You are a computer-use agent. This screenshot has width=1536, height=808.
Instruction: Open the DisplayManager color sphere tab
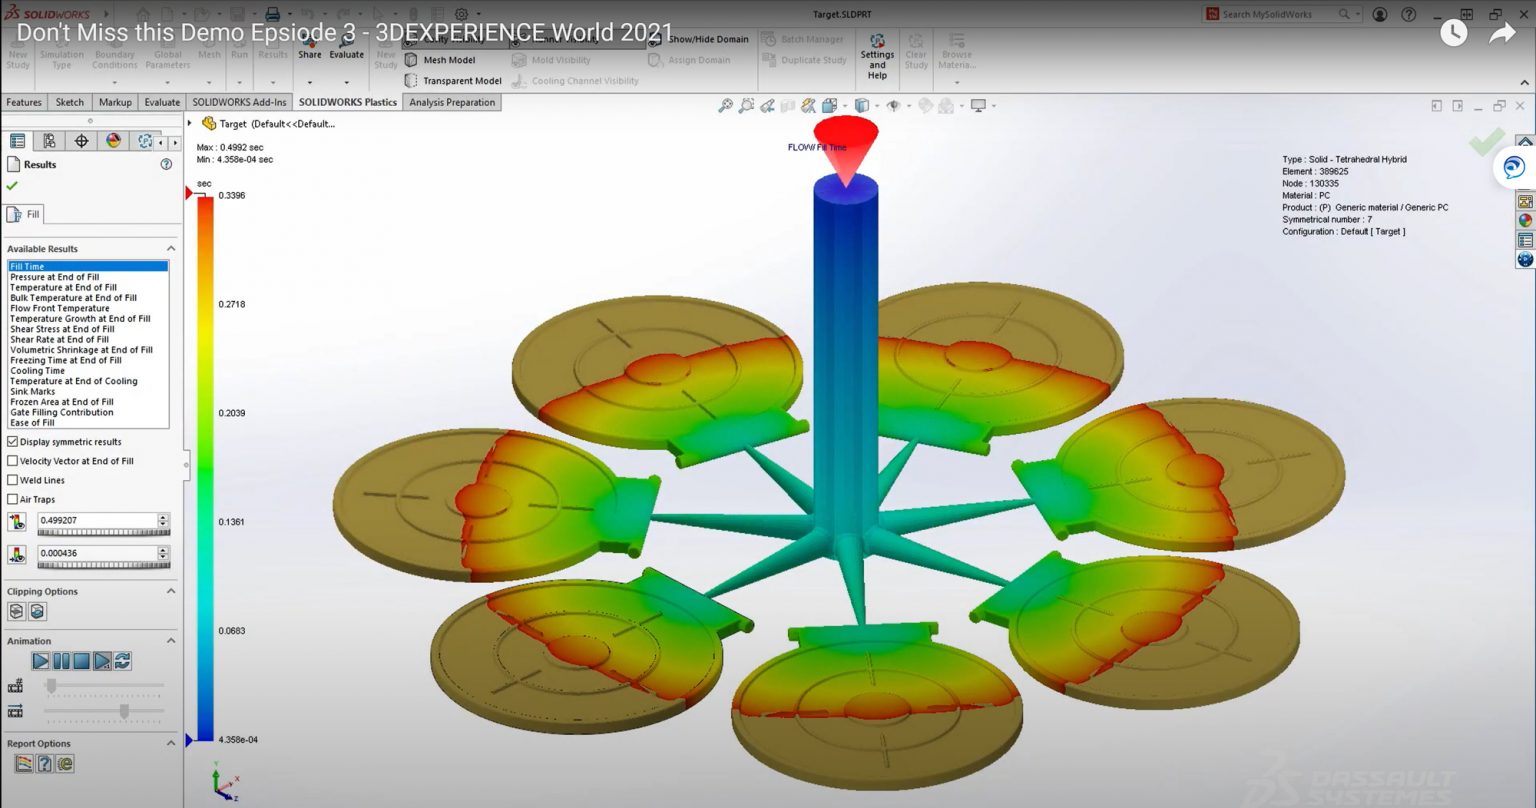[113, 141]
